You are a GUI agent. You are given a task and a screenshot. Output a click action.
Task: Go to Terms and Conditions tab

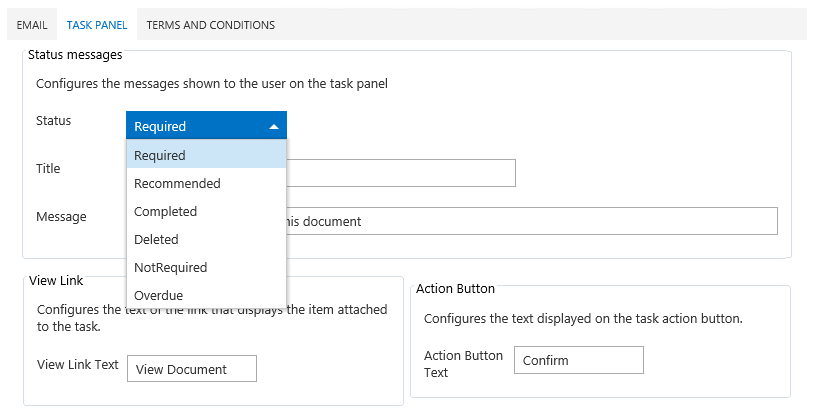(210, 24)
